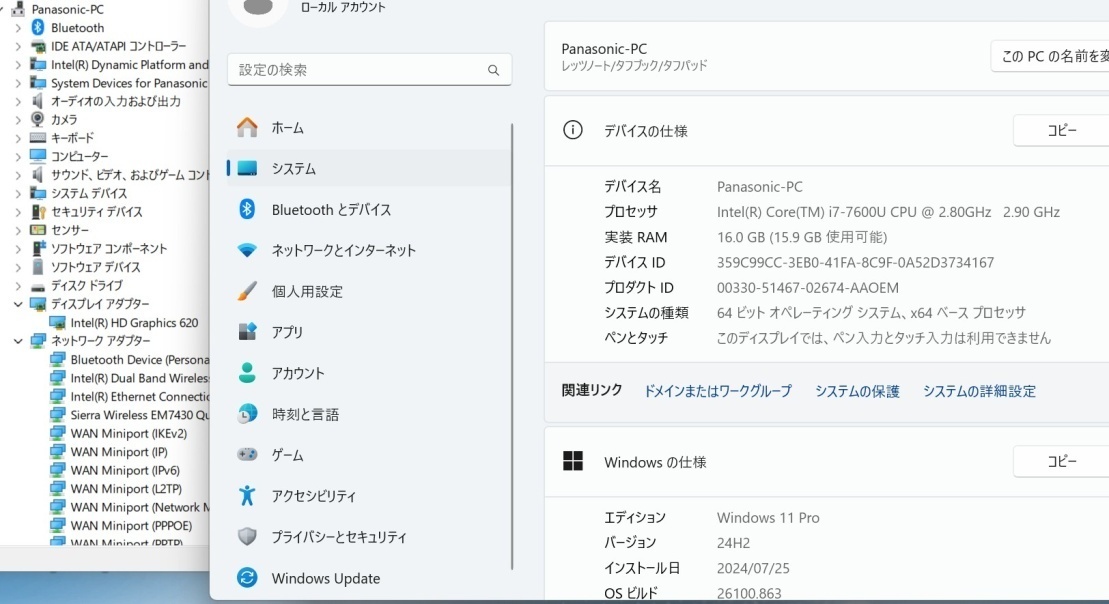Image resolution: width=1109 pixels, height=604 pixels.
Task: Expand the Bluetooth node in device tree
Action: coord(18,28)
